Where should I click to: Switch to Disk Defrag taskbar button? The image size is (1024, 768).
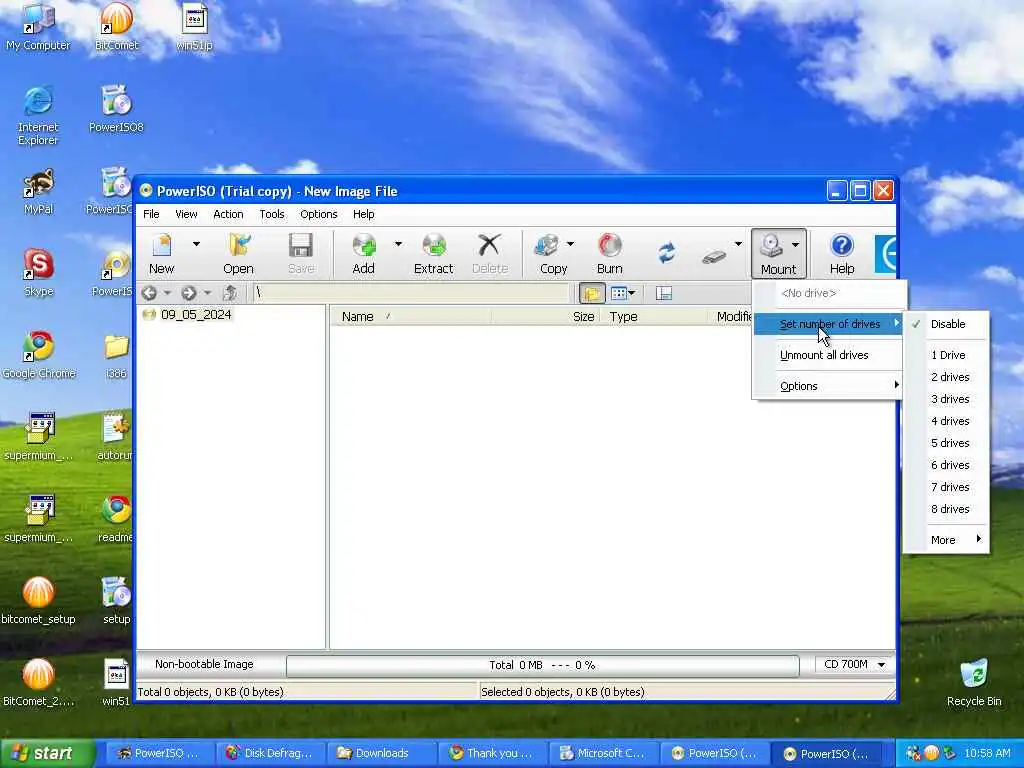pyautogui.click(x=270, y=753)
